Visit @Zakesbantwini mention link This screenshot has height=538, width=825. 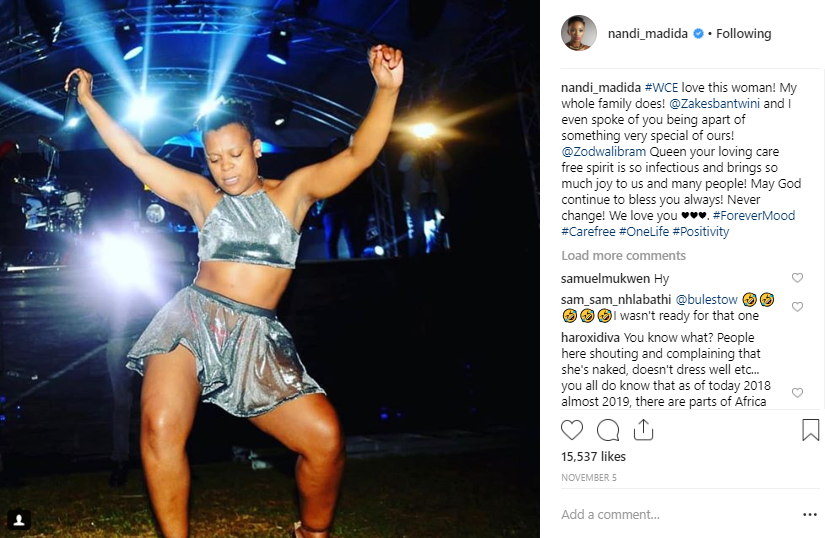[714, 104]
